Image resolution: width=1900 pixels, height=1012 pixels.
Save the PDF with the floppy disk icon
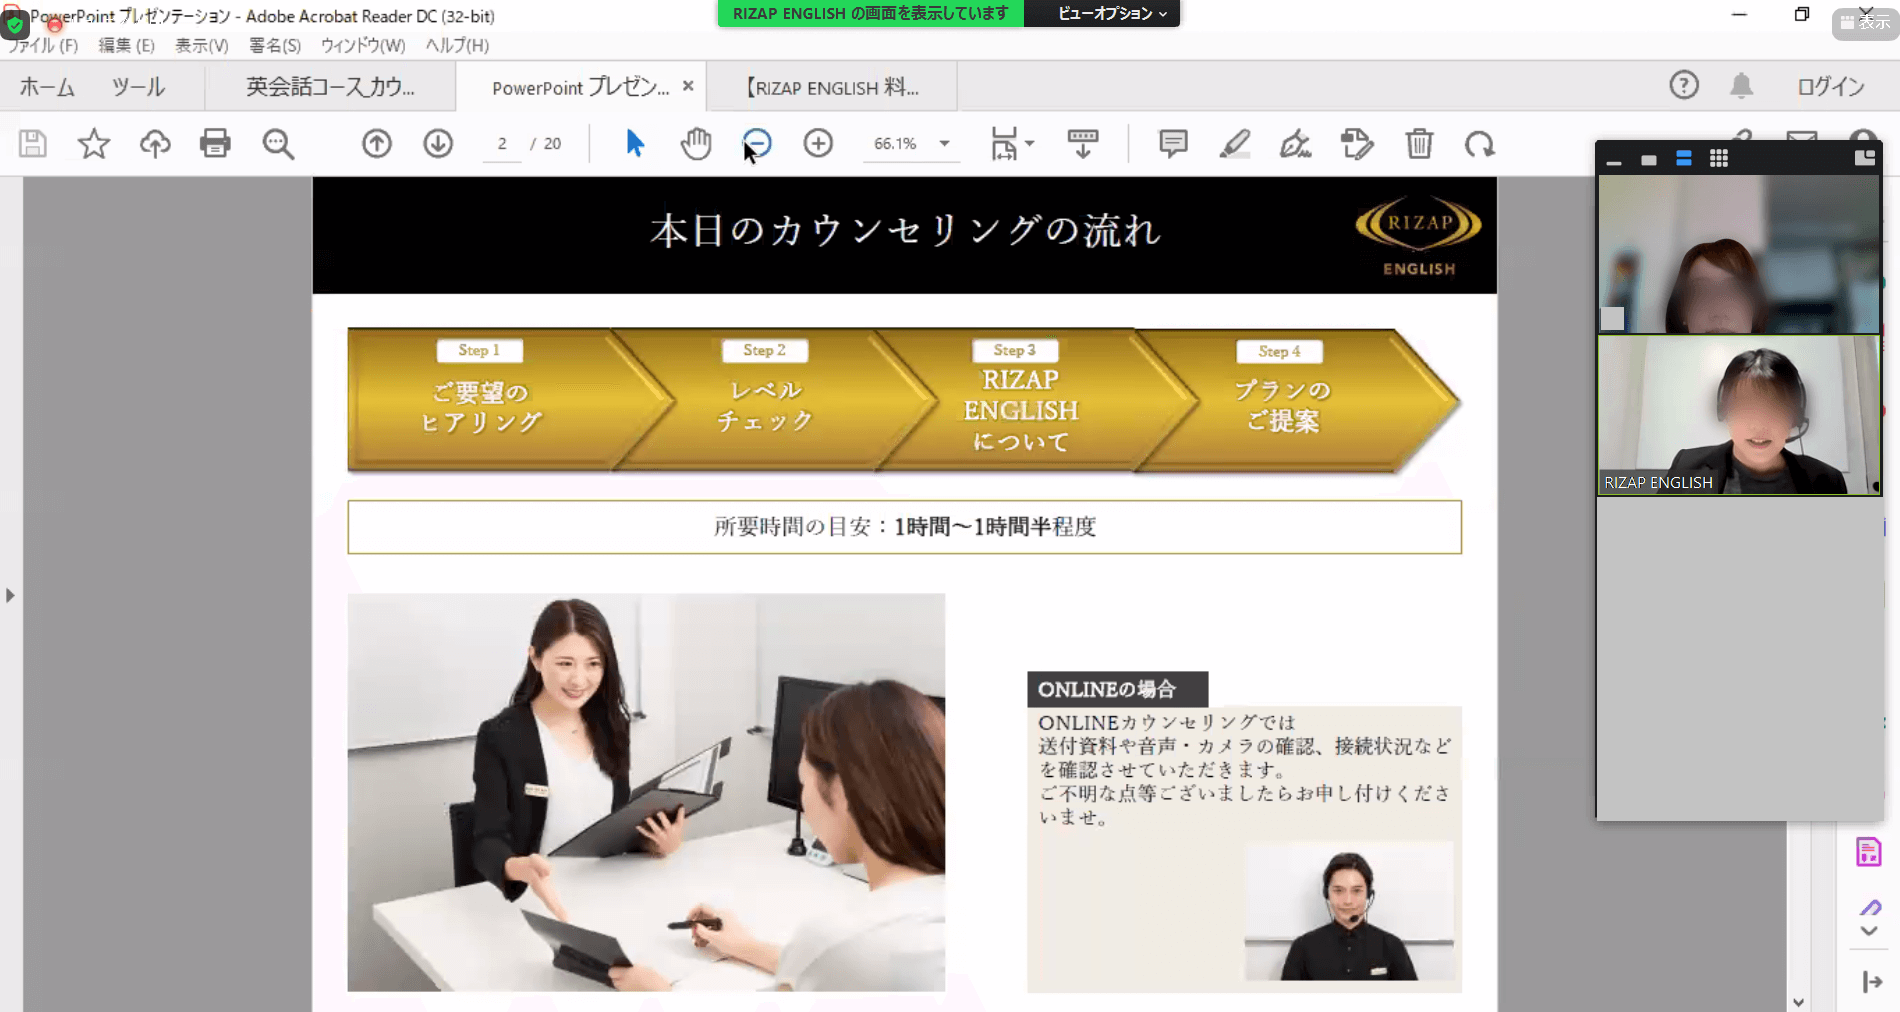coord(33,144)
